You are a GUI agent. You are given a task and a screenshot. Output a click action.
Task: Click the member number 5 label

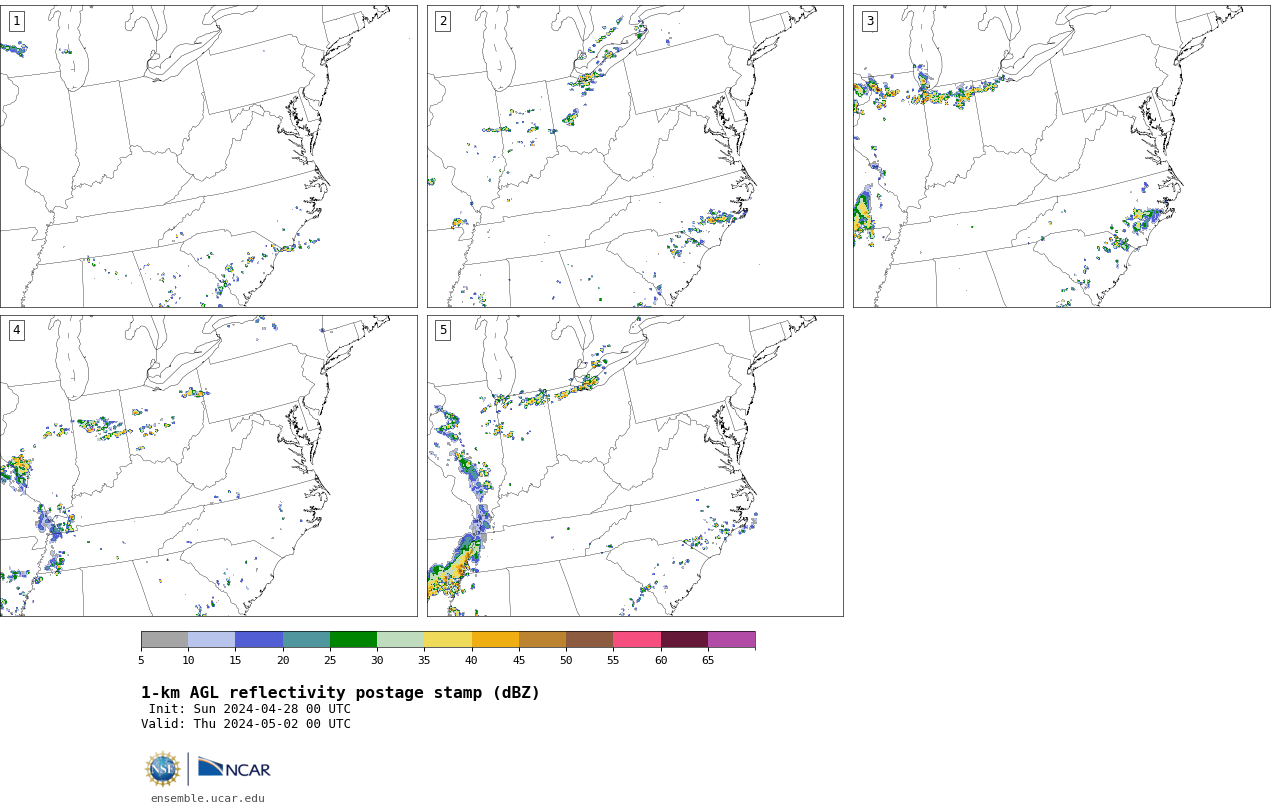(443, 330)
